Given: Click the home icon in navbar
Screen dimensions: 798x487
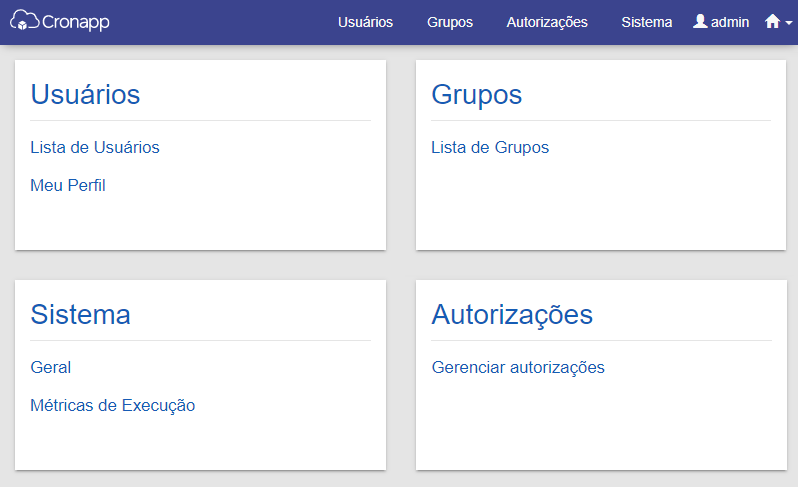Looking at the screenshot, I should coord(773,21).
